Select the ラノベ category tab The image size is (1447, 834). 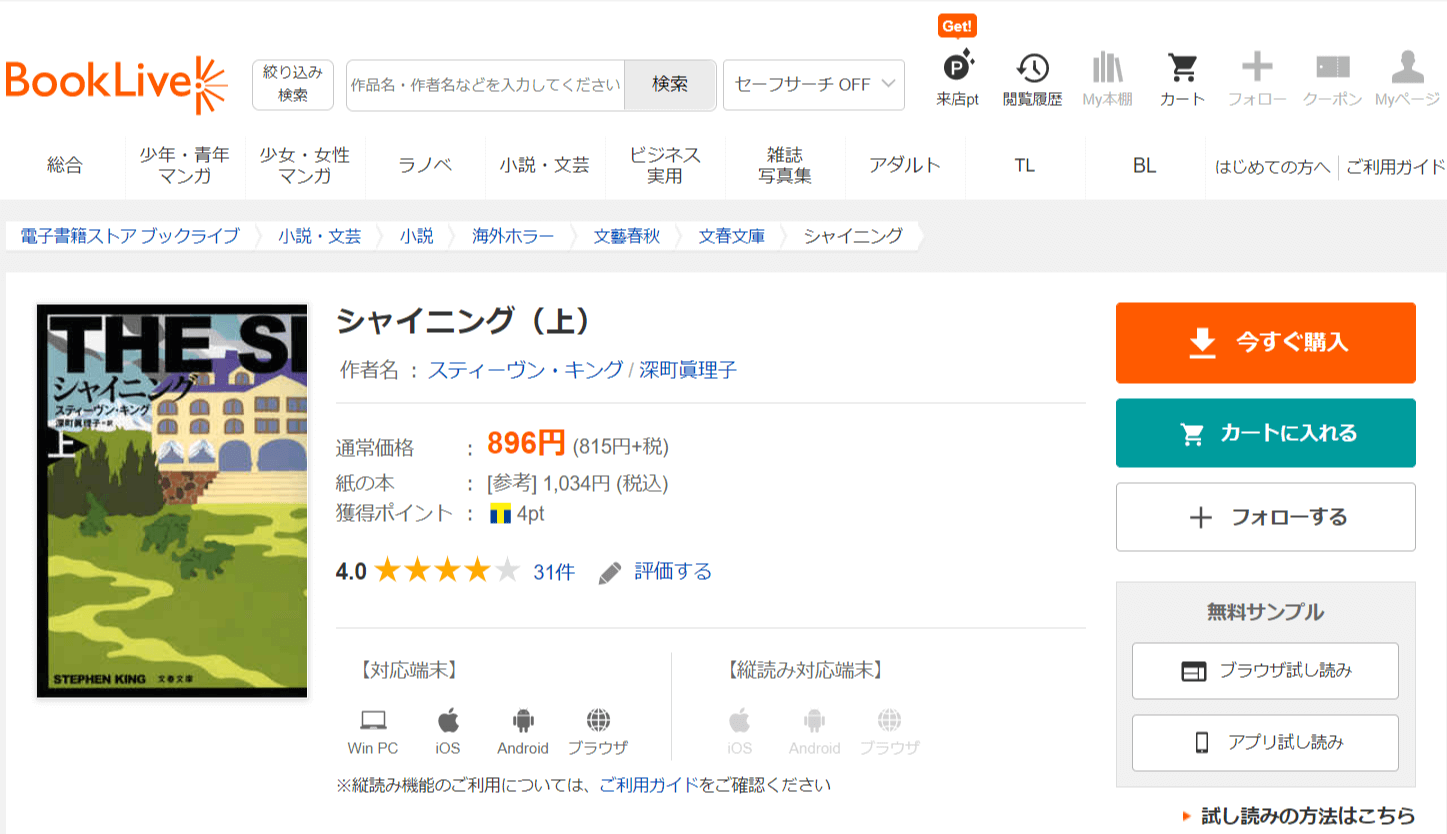425,166
